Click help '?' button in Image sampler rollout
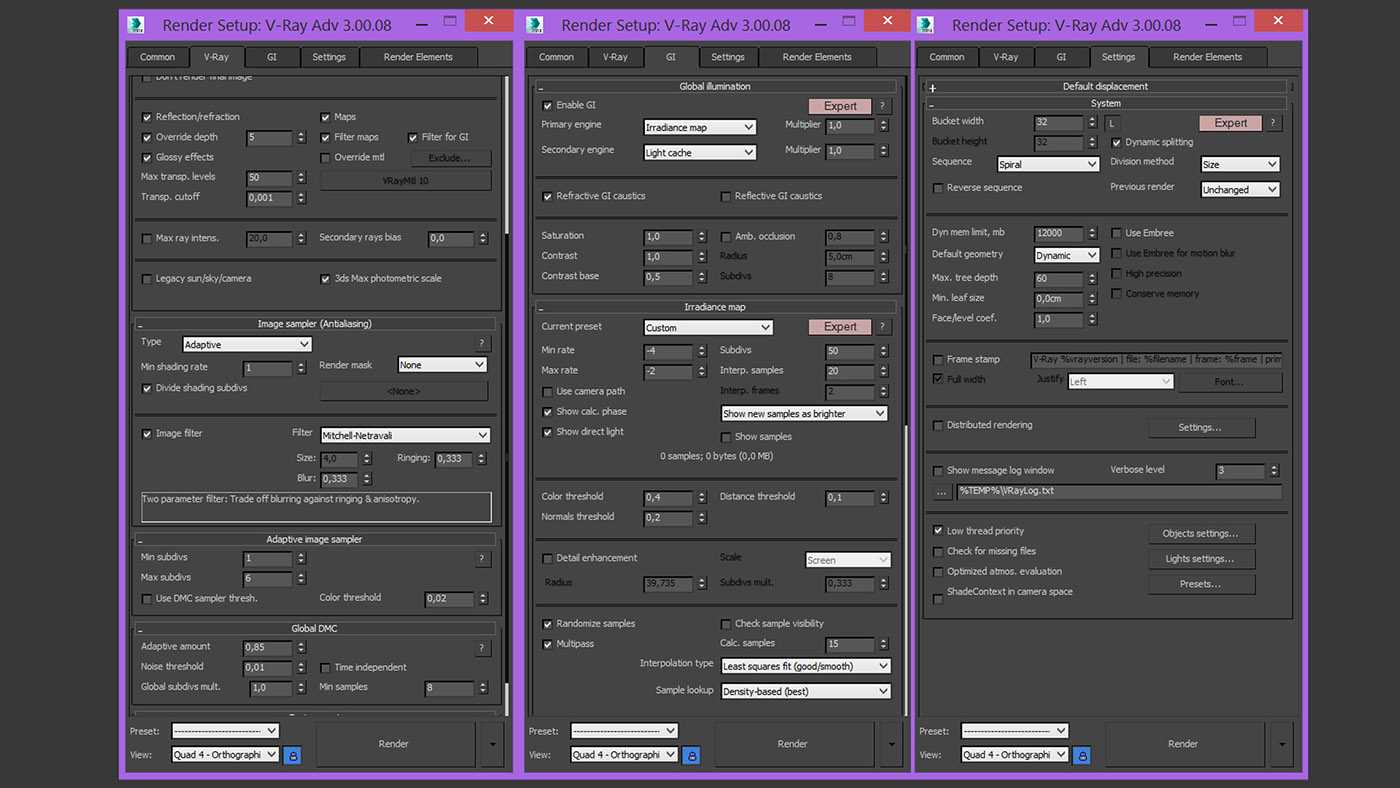Screen dimensions: 1400x788 click(482, 343)
